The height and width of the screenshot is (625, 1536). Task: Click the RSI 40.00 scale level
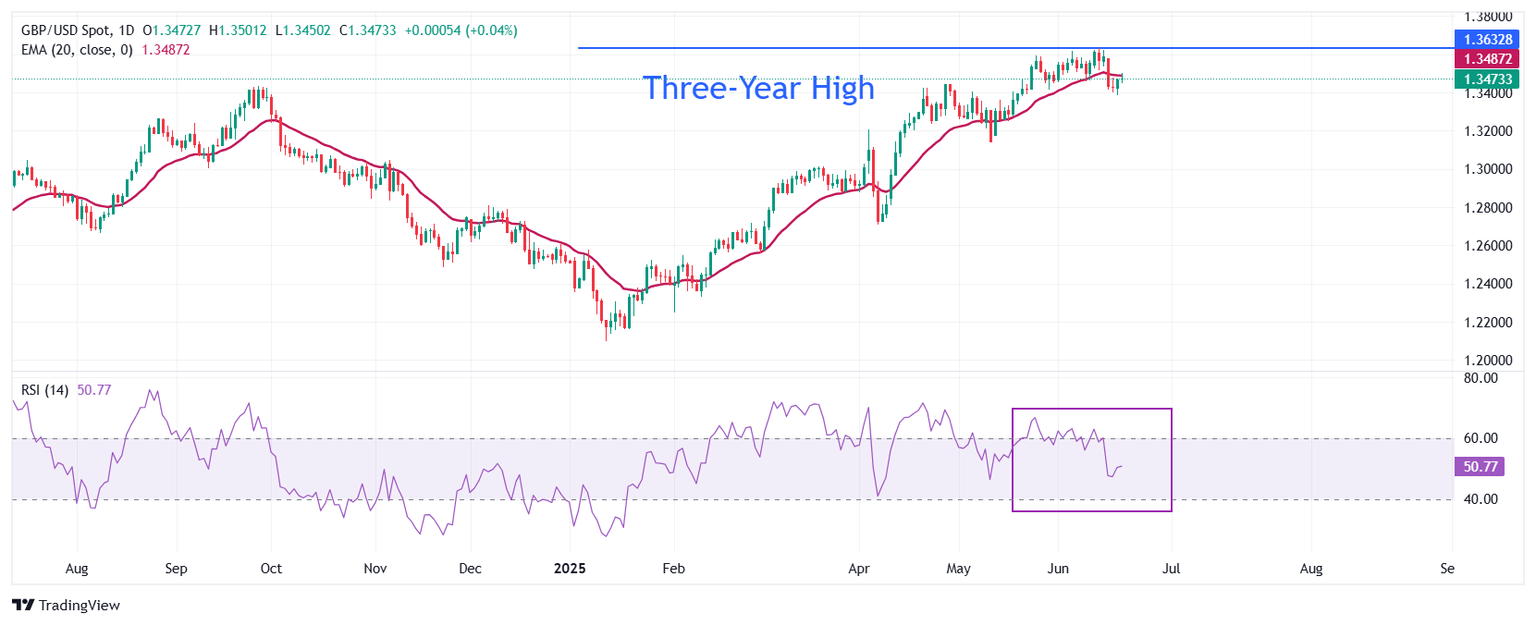pos(1480,499)
